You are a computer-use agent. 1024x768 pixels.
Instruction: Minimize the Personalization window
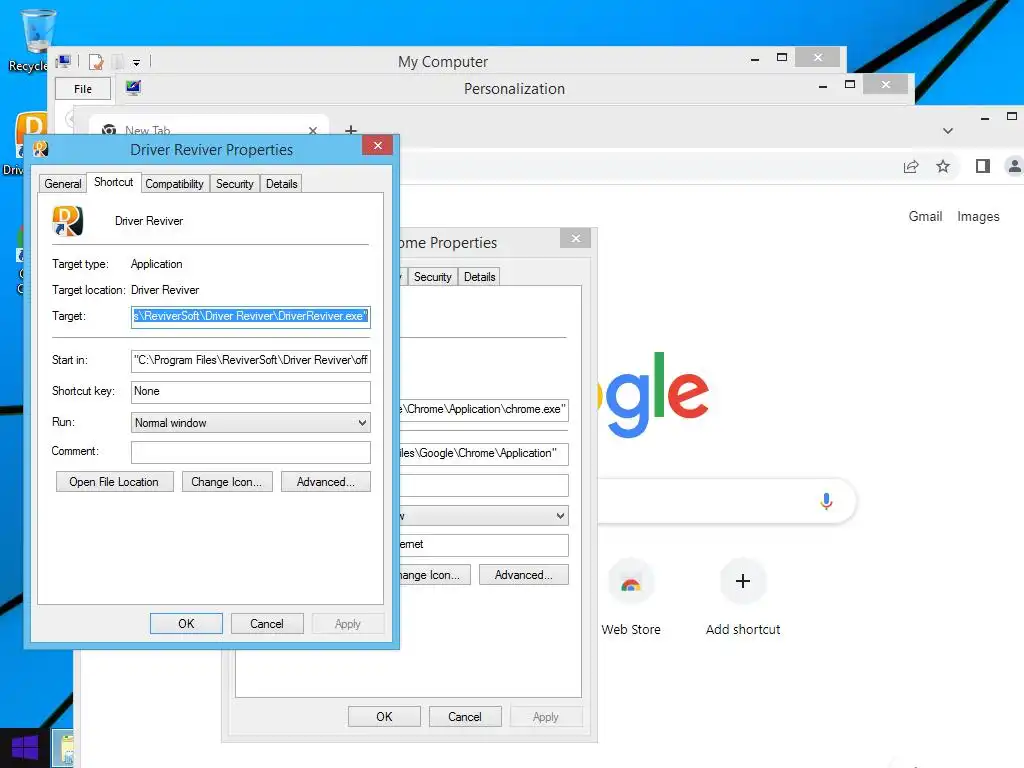(x=823, y=86)
